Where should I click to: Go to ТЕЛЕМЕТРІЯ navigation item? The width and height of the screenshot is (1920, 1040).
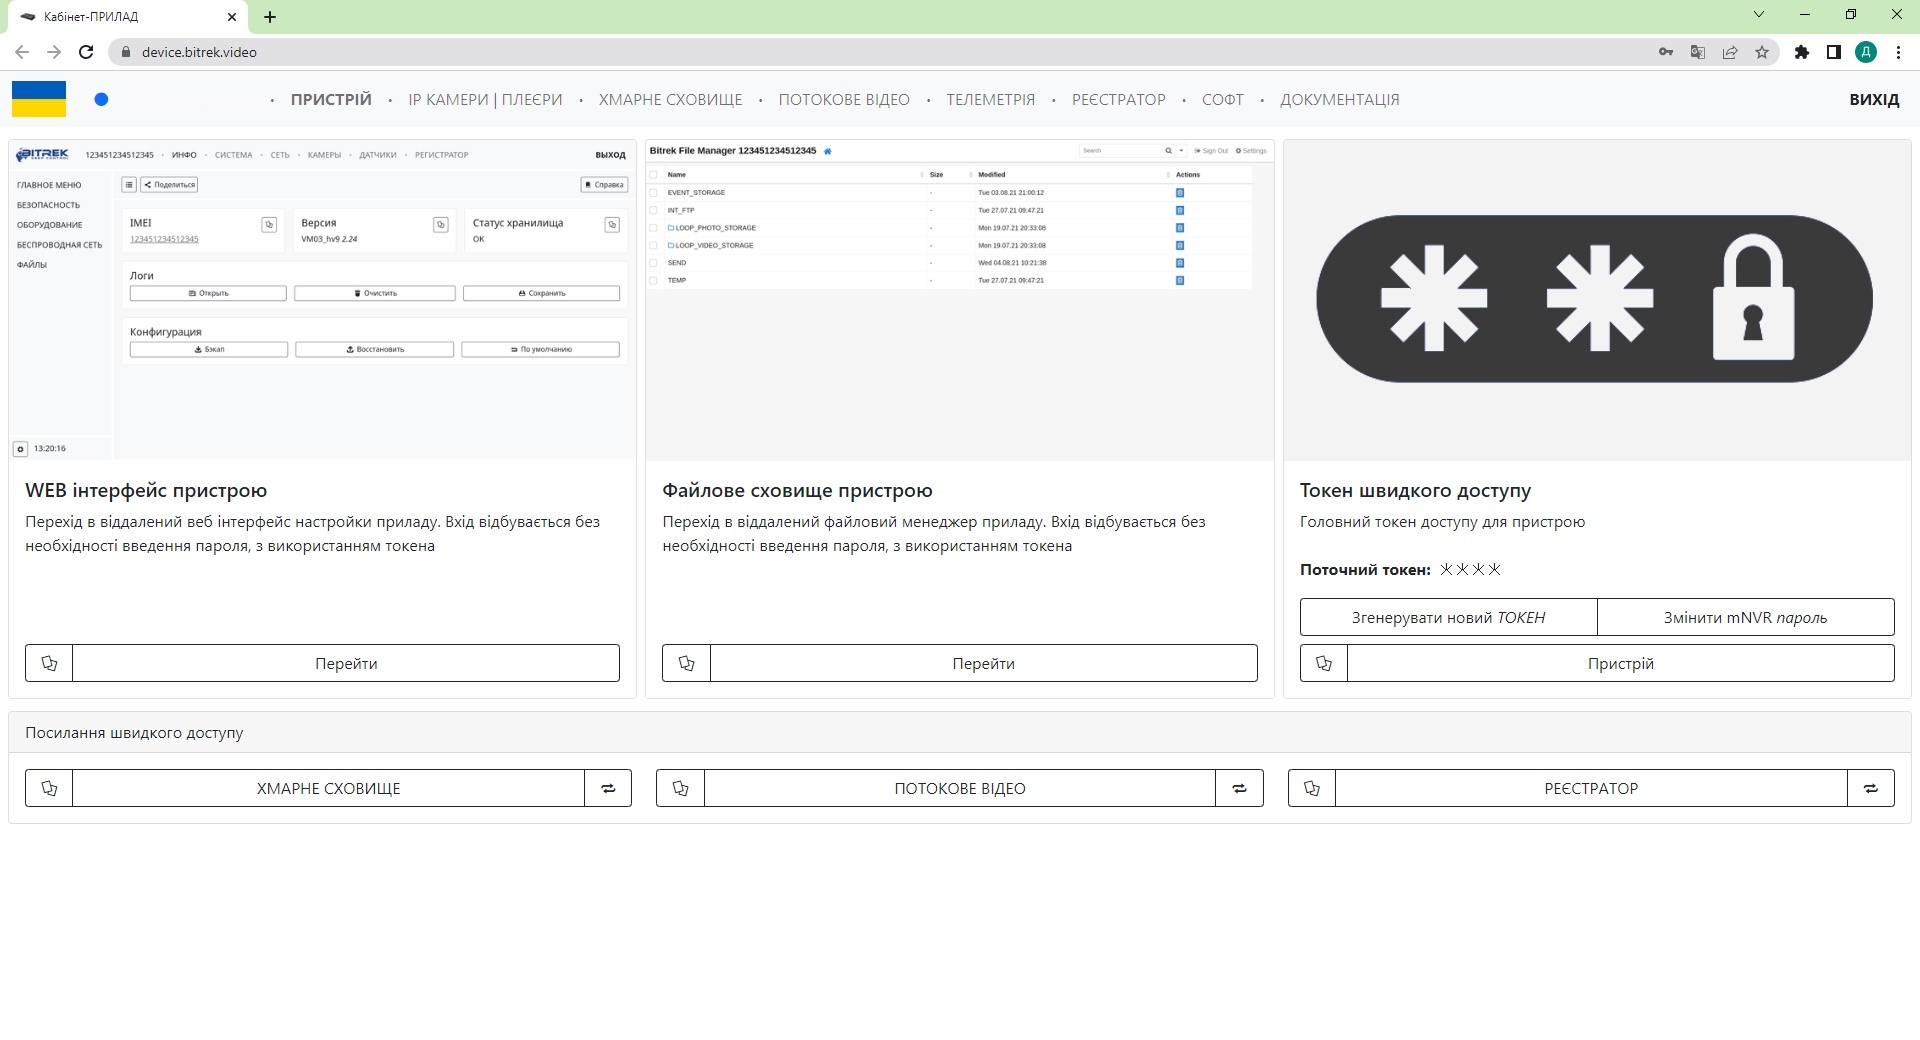coord(990,100)
